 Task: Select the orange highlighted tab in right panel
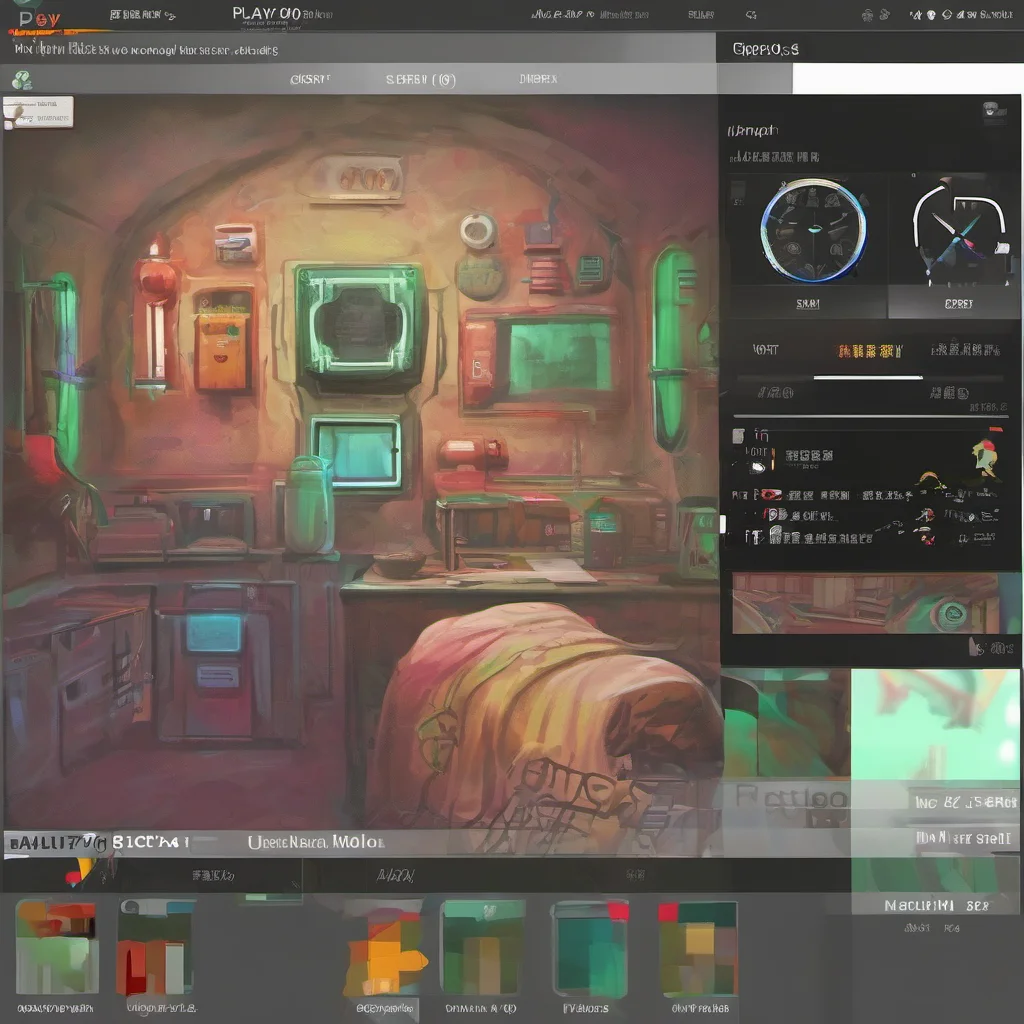click(x=868, y=351)
